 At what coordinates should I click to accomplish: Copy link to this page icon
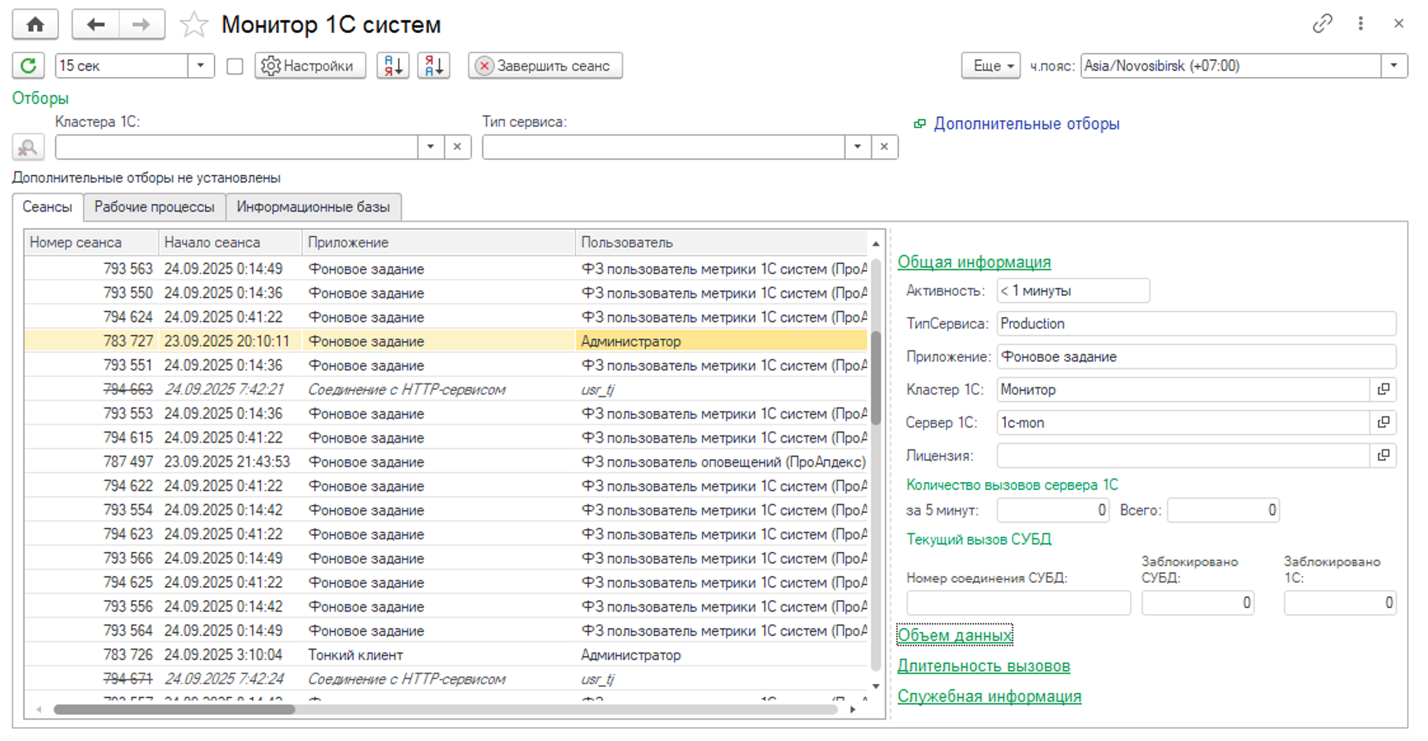tap(1322, 24)
